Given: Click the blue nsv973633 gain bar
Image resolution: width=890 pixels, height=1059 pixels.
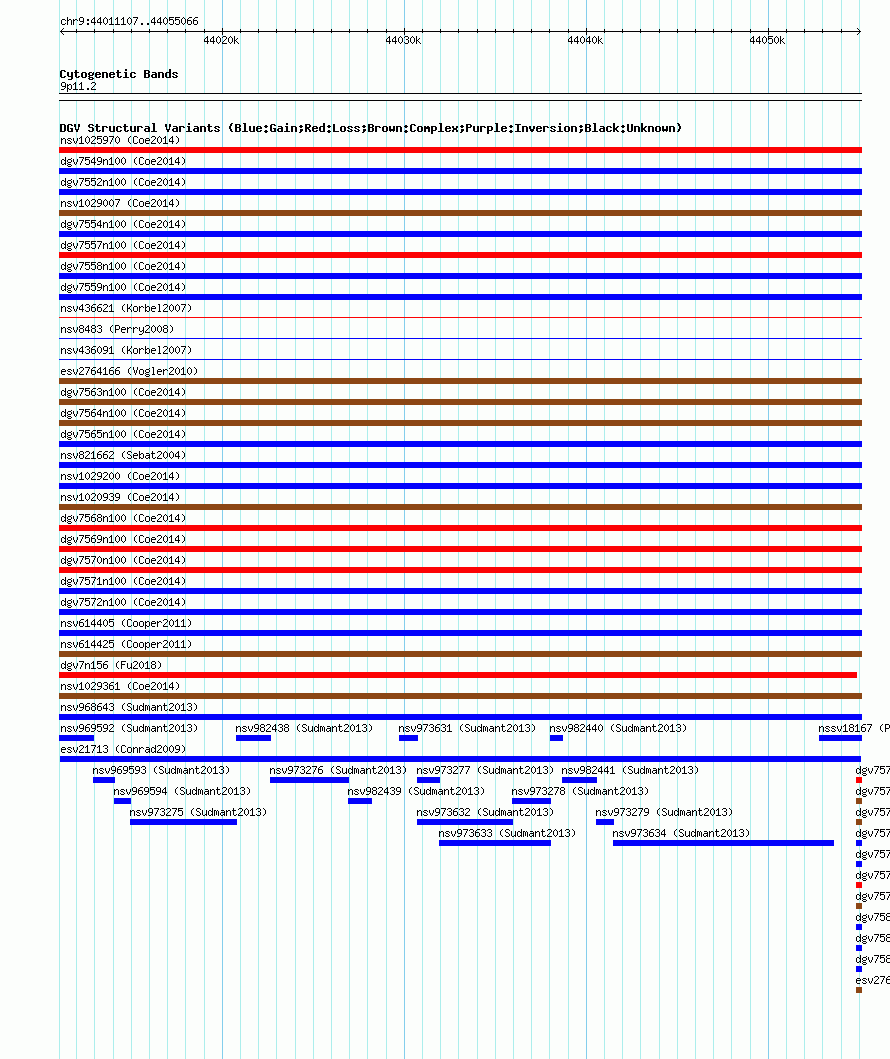Looking at the screenshot, I should click(x=495, y=843).
